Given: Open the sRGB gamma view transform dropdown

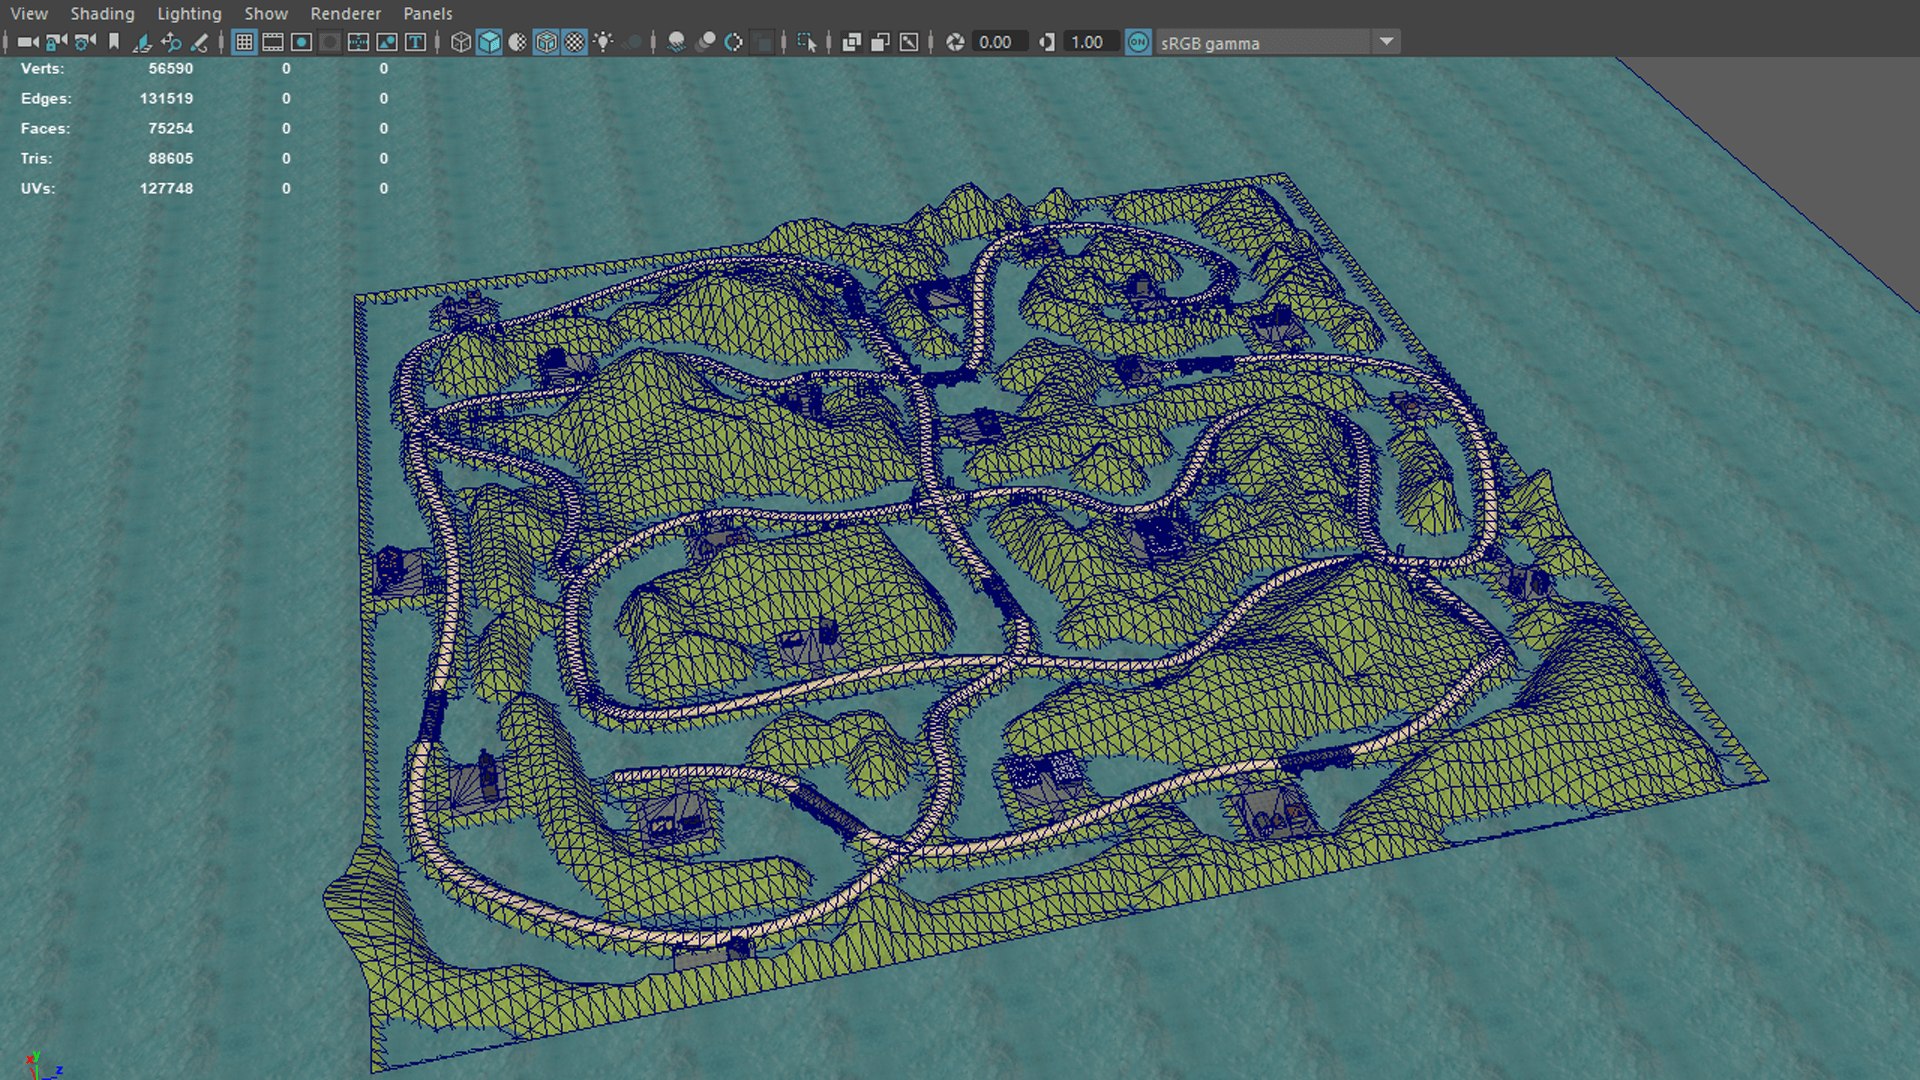Looking at the screenshot, I should (x=1386, y=42).
